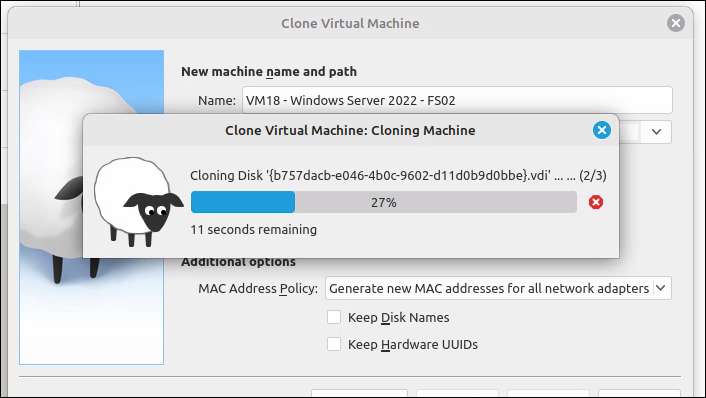Enable the Keep Disk Names checkbox
This screenshot has height=398, width=706.
click(334, 317)
